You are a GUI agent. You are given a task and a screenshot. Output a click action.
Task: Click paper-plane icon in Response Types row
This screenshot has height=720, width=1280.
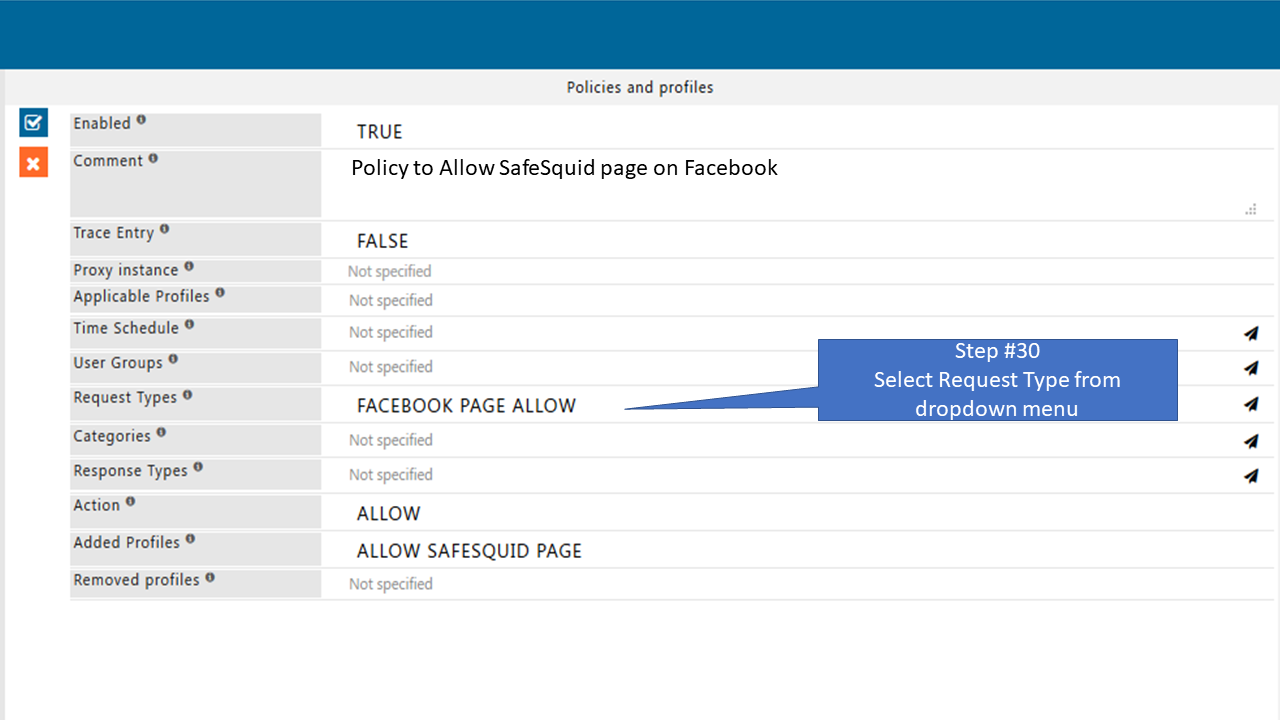coord(1251,476)
